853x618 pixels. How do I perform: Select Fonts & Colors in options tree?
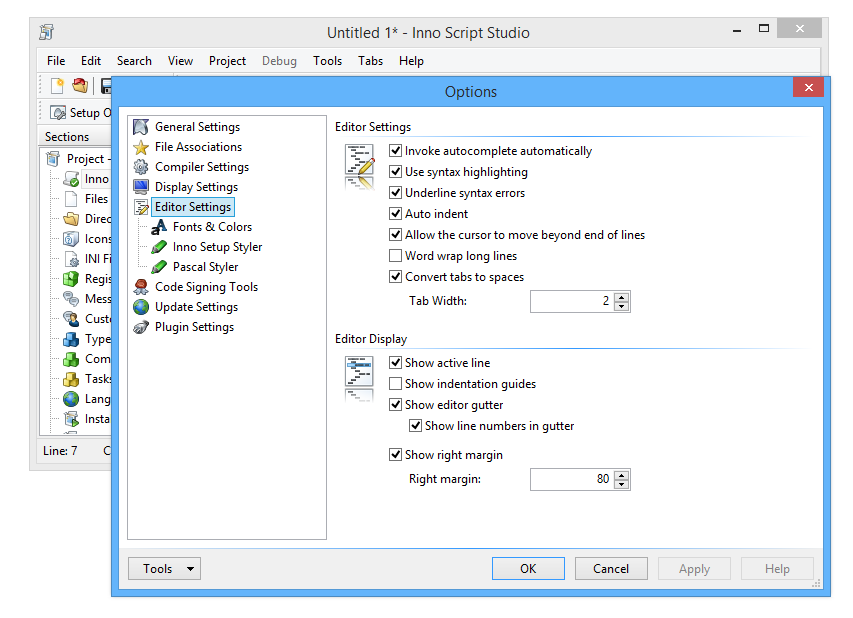point(212,227)
